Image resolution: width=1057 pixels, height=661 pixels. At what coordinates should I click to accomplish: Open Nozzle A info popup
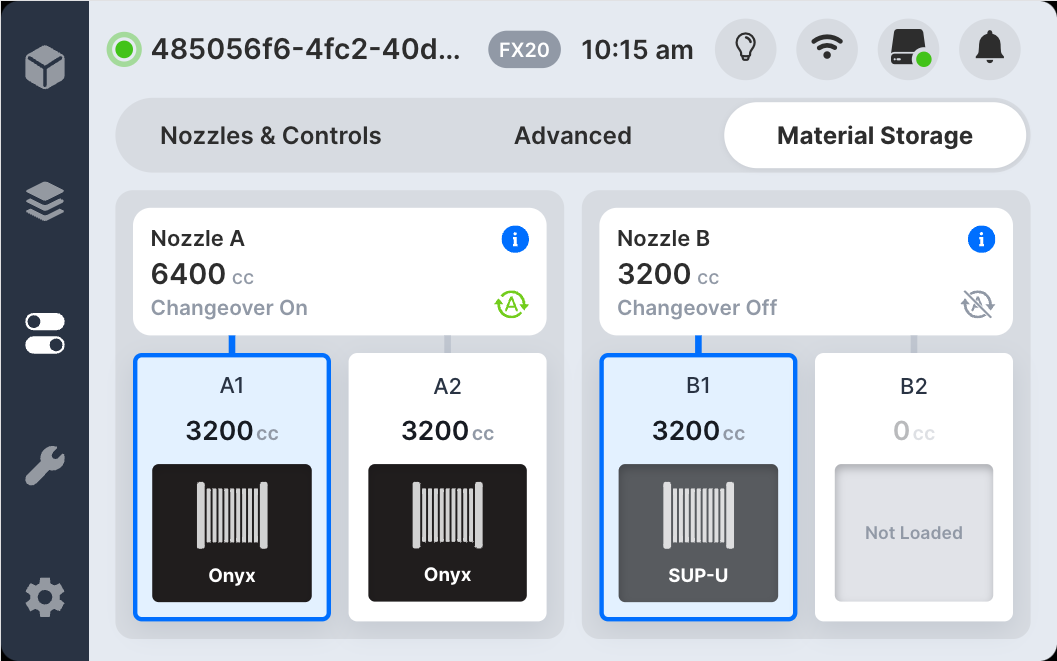click(x=515, y=239)
